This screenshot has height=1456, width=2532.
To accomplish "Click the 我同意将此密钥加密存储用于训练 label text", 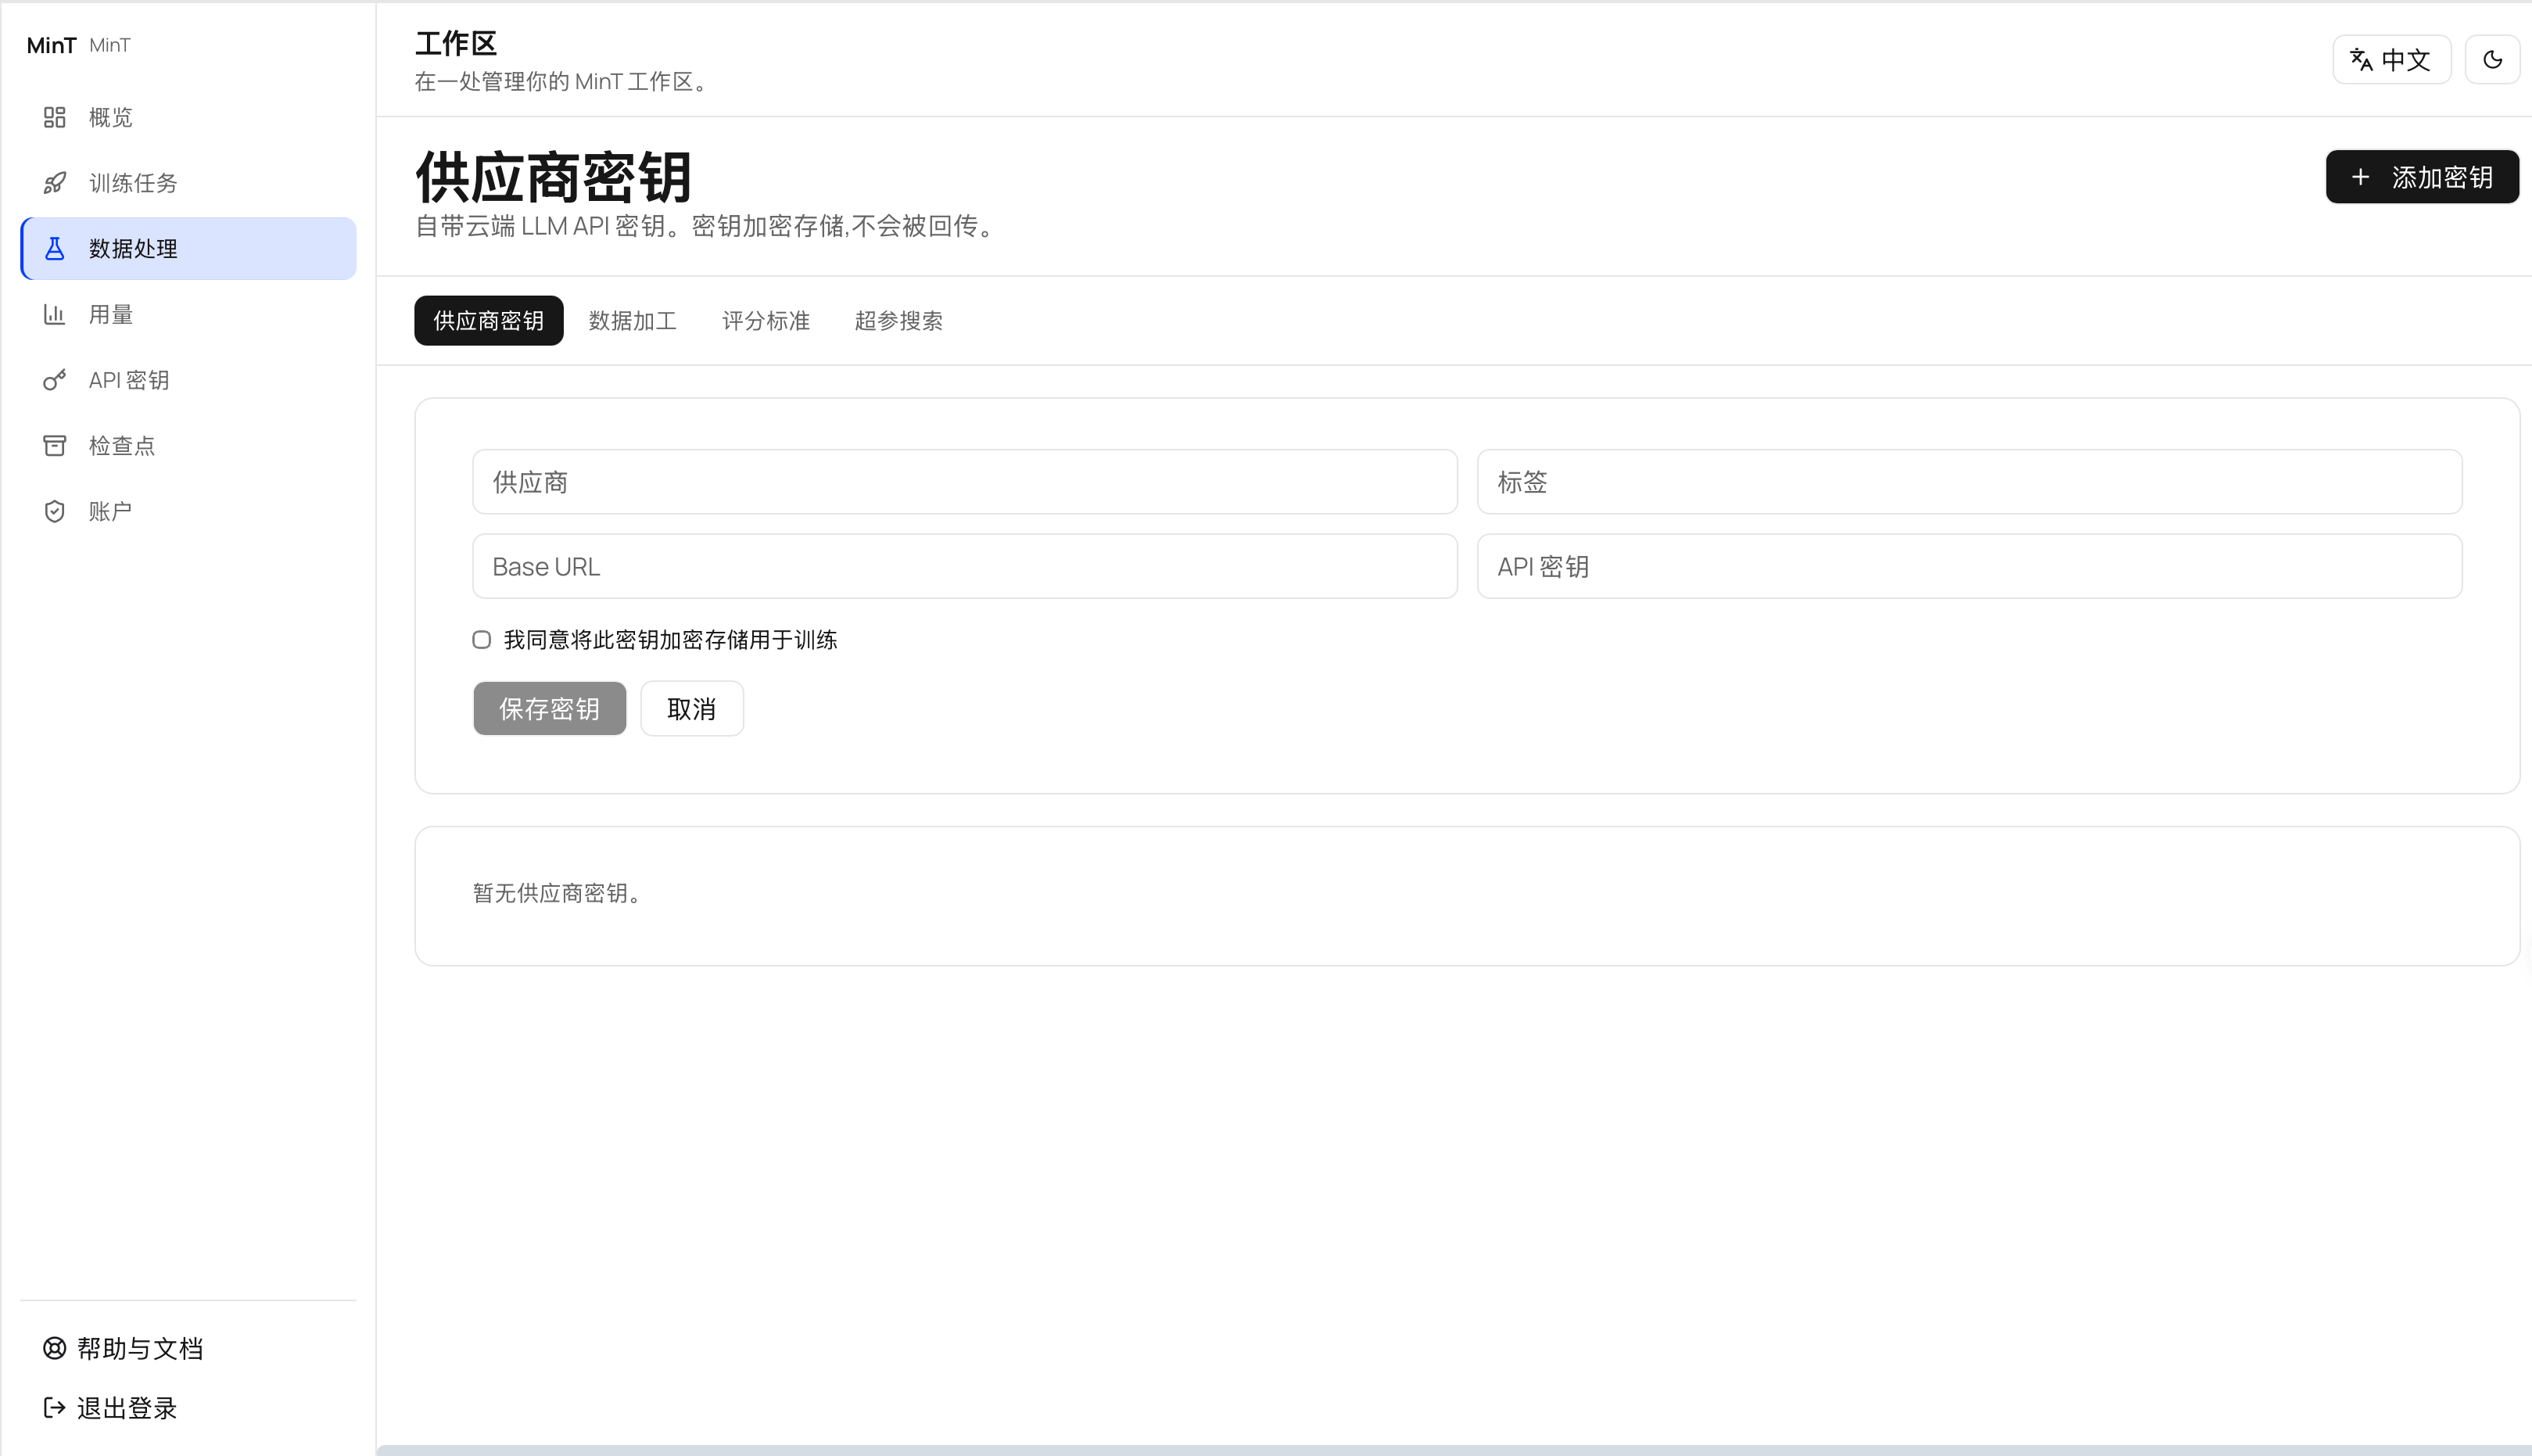I will click(670, 639).
